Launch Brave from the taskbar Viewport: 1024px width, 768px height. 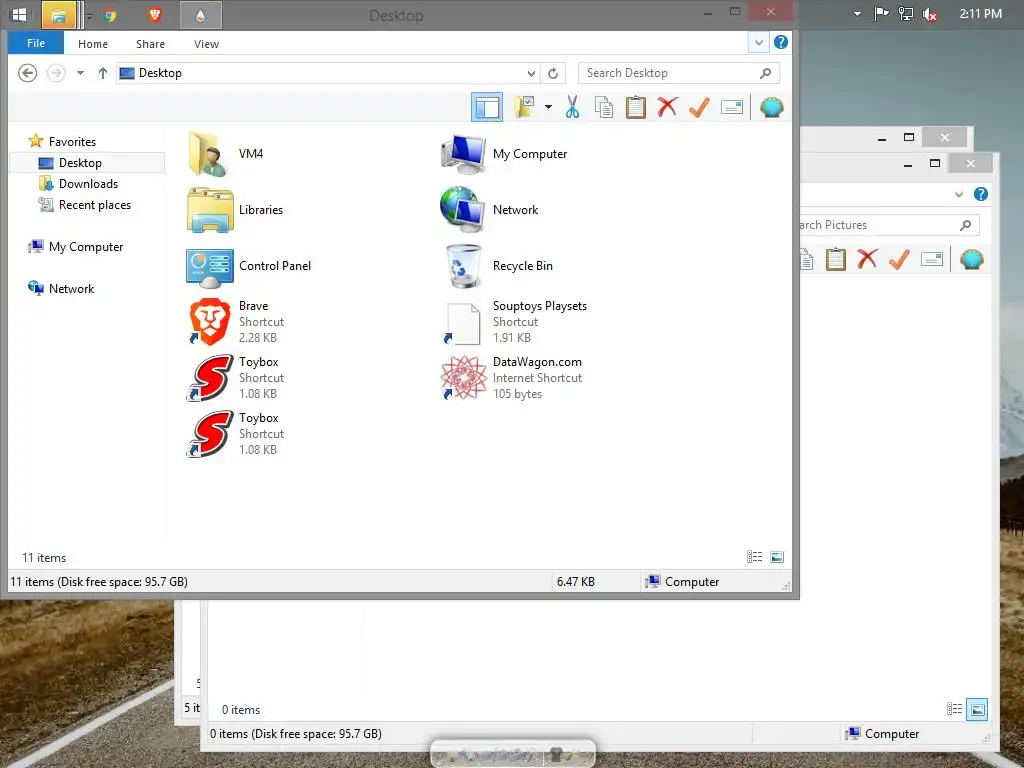pyautogui.click(x=155, y=14)
